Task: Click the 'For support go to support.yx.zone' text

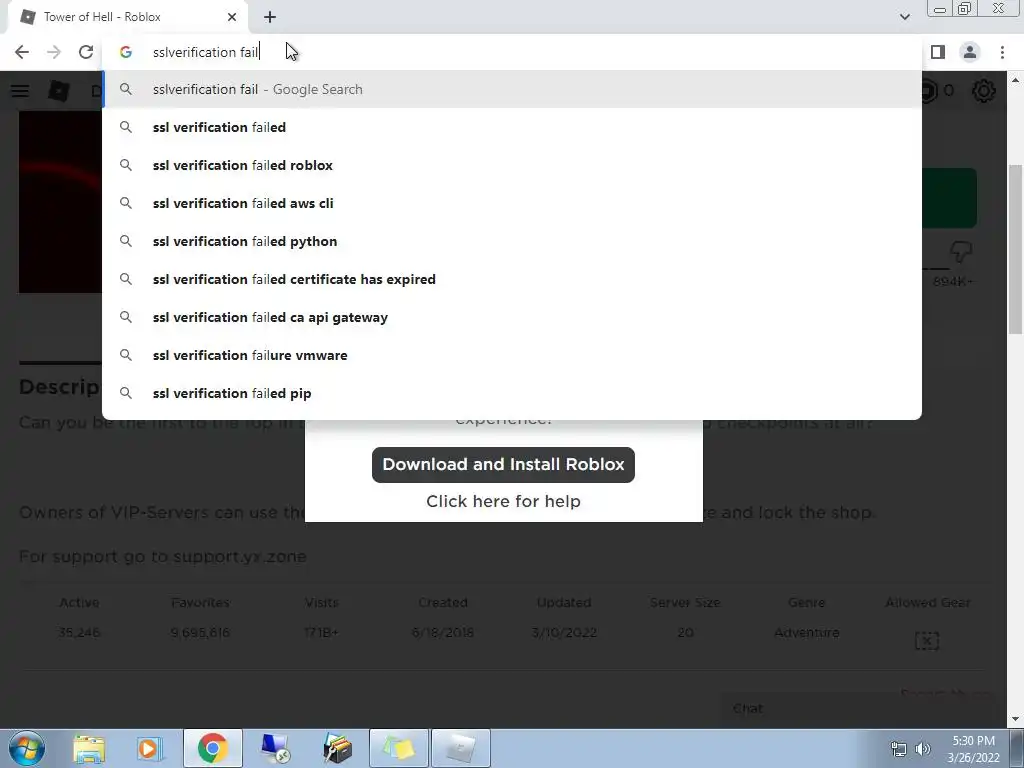Action: 163,557
